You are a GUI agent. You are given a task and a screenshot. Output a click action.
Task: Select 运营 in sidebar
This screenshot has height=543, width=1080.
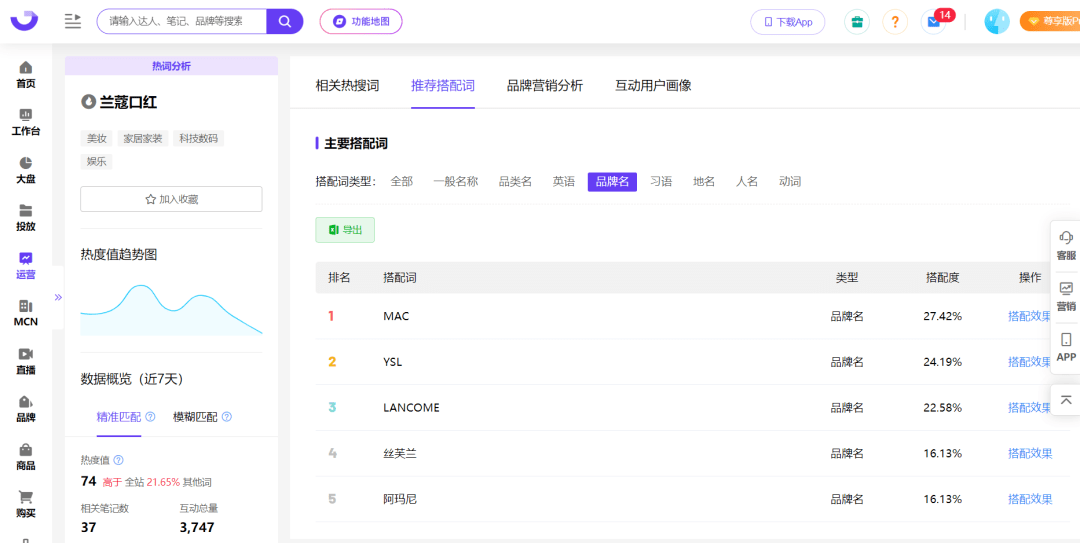25,265
